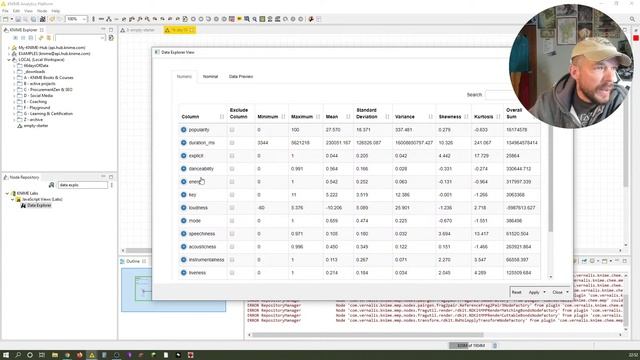This screenshot has width=640, height=360.
Task: Click the Reset button
Action: click(x=516, y=292)
